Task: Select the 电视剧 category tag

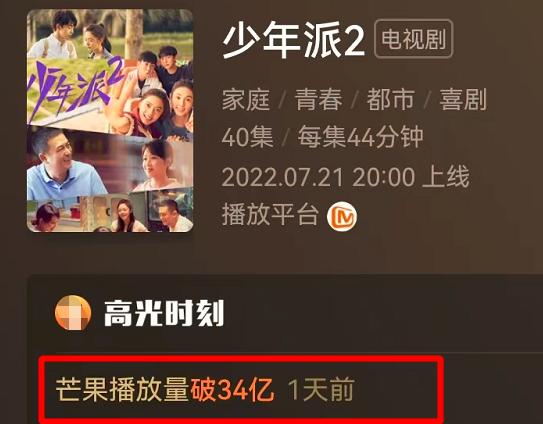Action: [x=414, y=38]
